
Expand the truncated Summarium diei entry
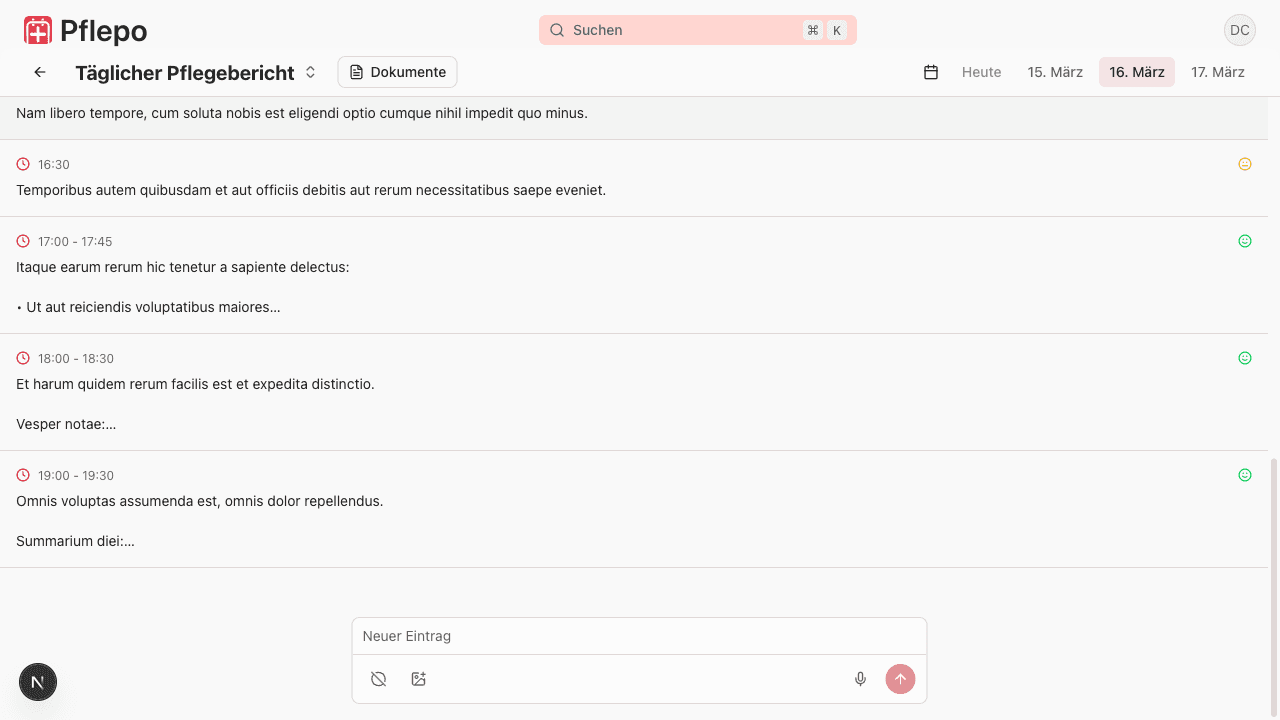point(75,541)
